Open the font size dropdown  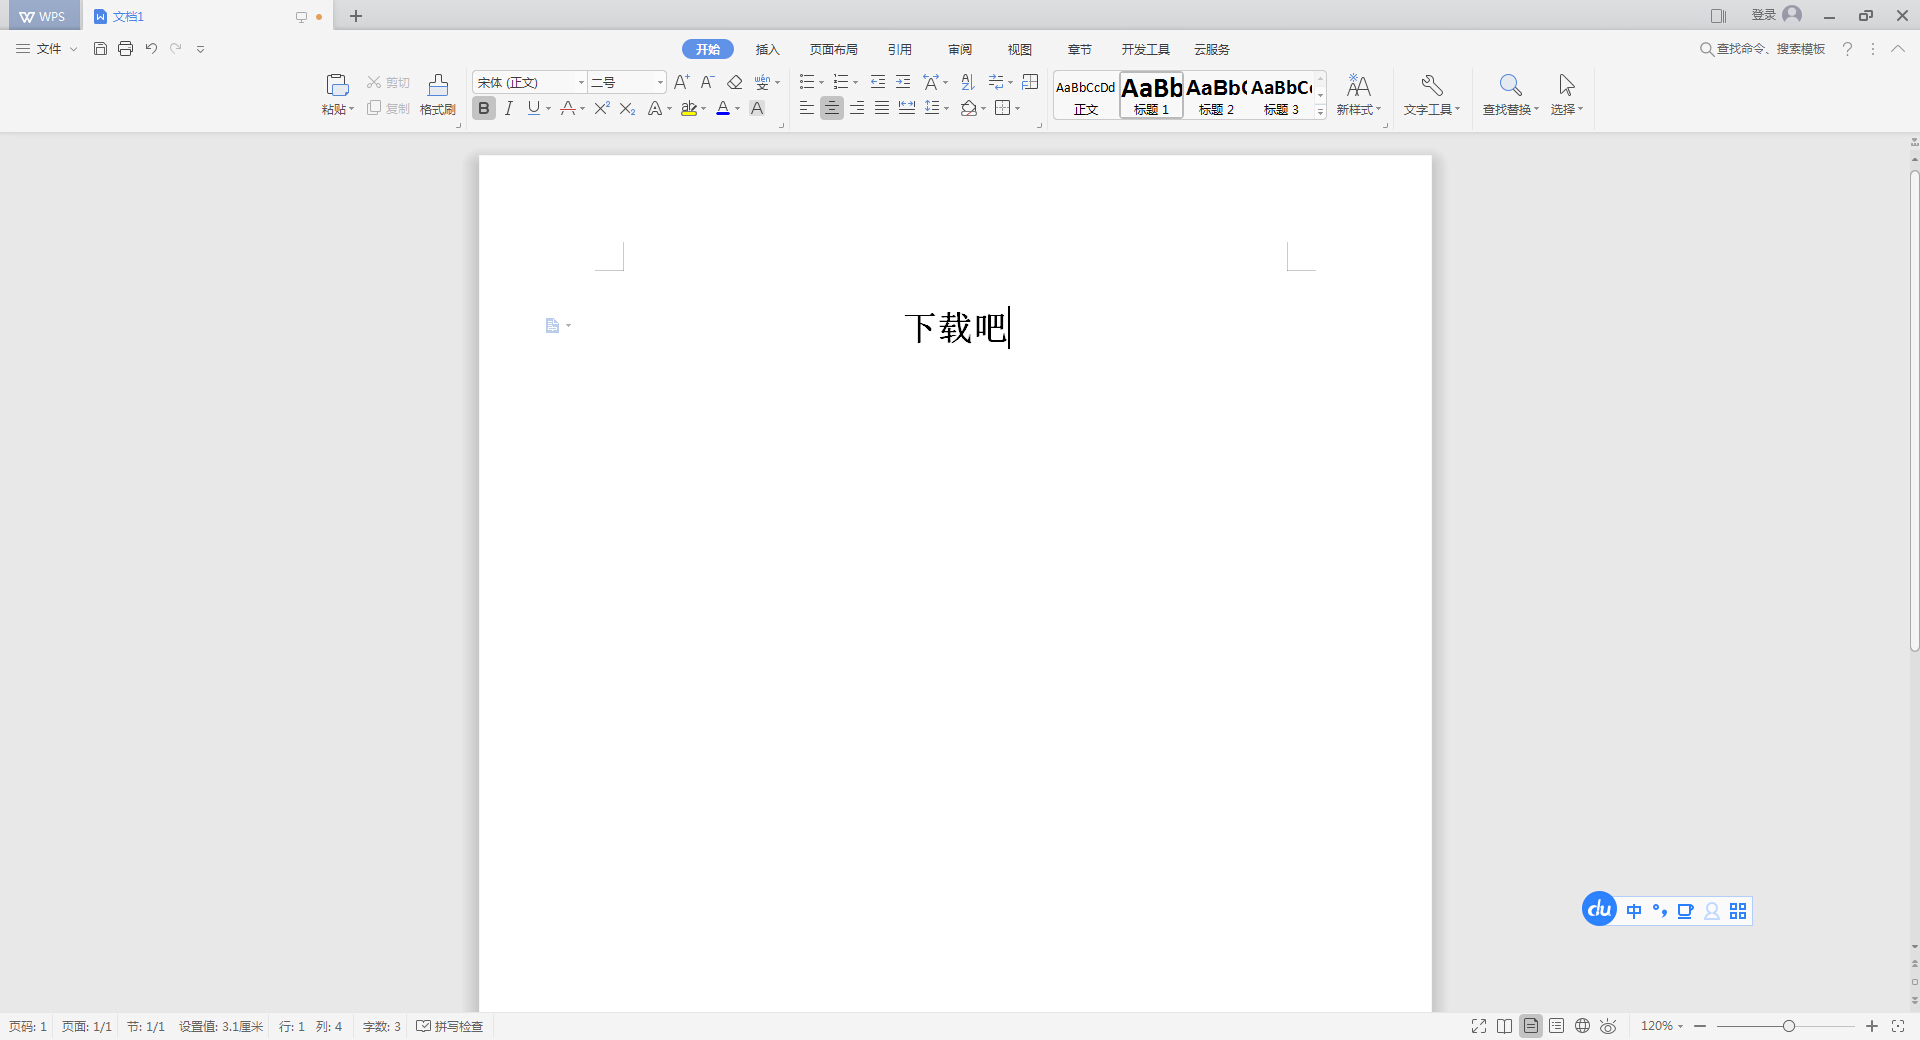click(657, 82)
